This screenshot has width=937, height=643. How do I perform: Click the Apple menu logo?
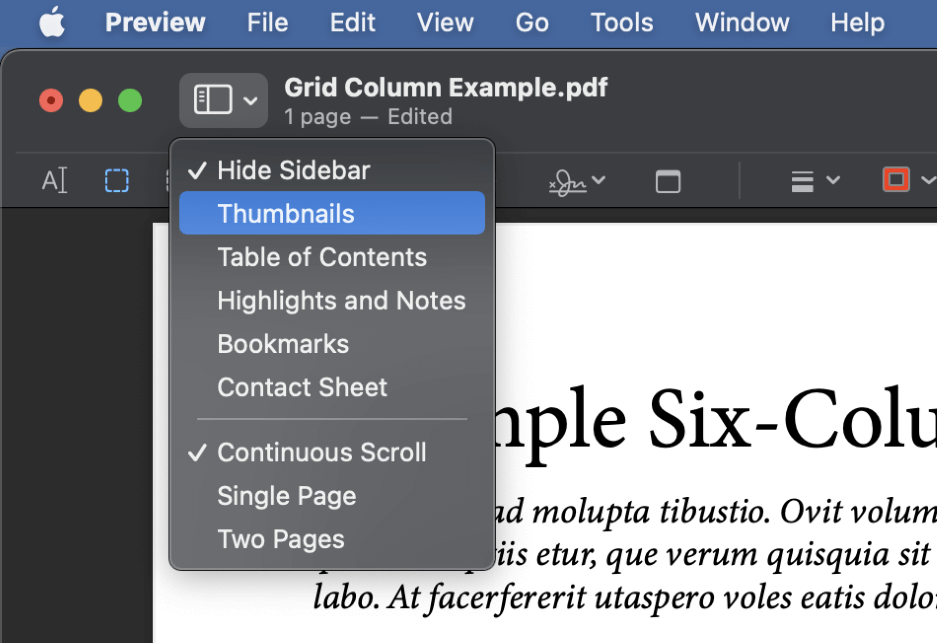[x=52, y=22]
